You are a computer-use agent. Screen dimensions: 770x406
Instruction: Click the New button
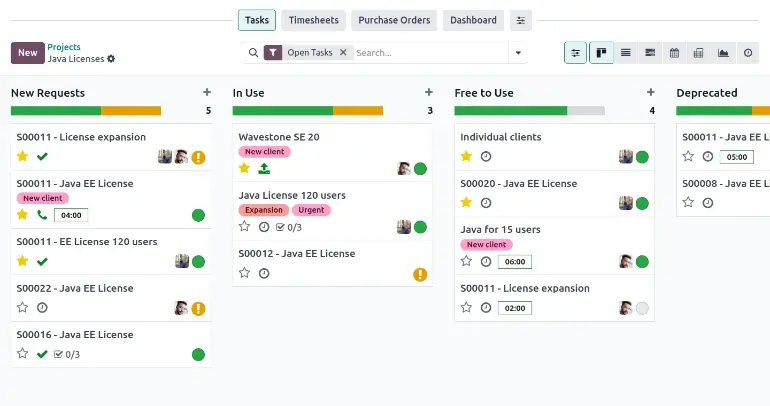pyautogui.click(x=27, y=53)
